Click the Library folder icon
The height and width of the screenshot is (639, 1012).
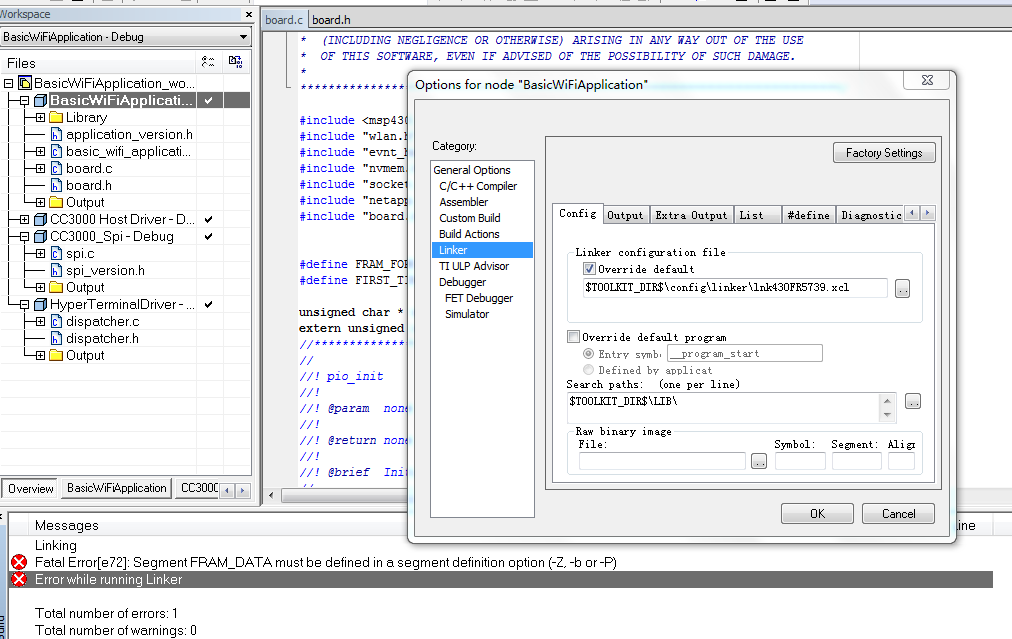[x=57, y=117]
